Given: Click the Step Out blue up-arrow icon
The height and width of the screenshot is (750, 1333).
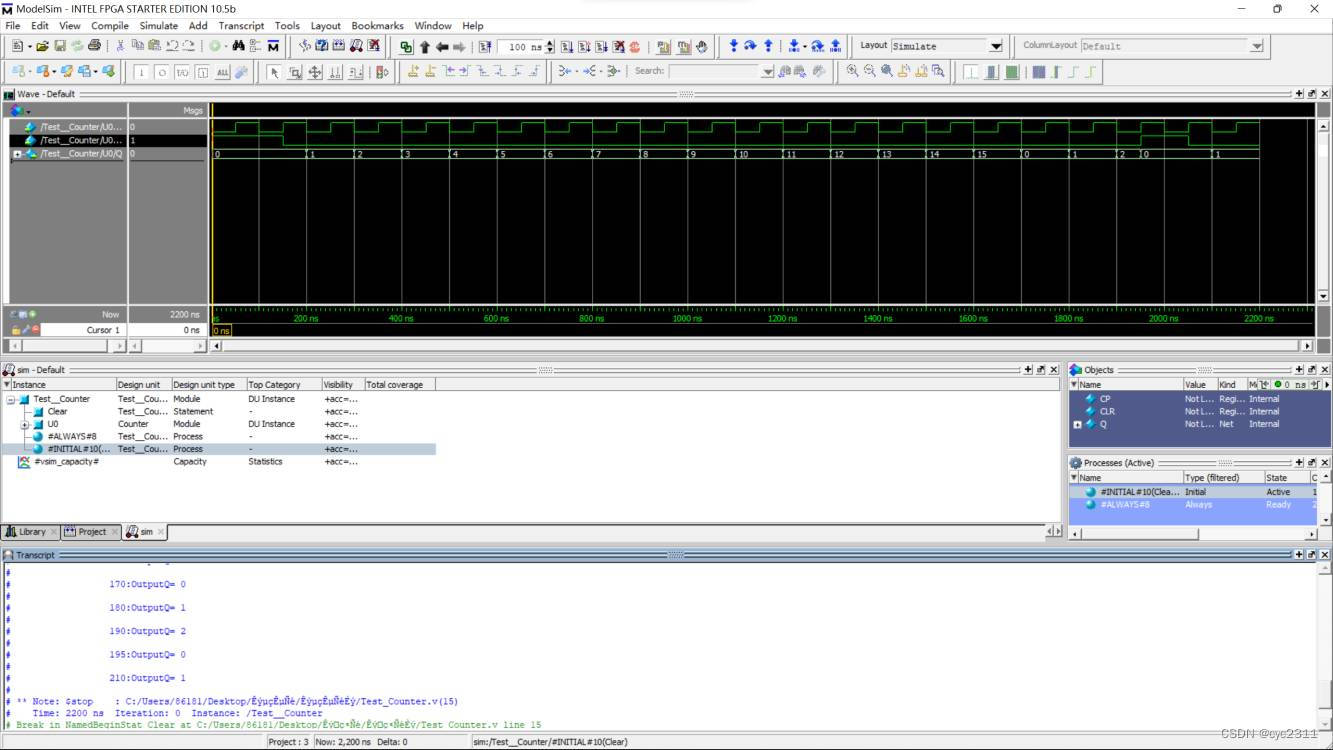Looking at the screenshot, I should point(768,46).
